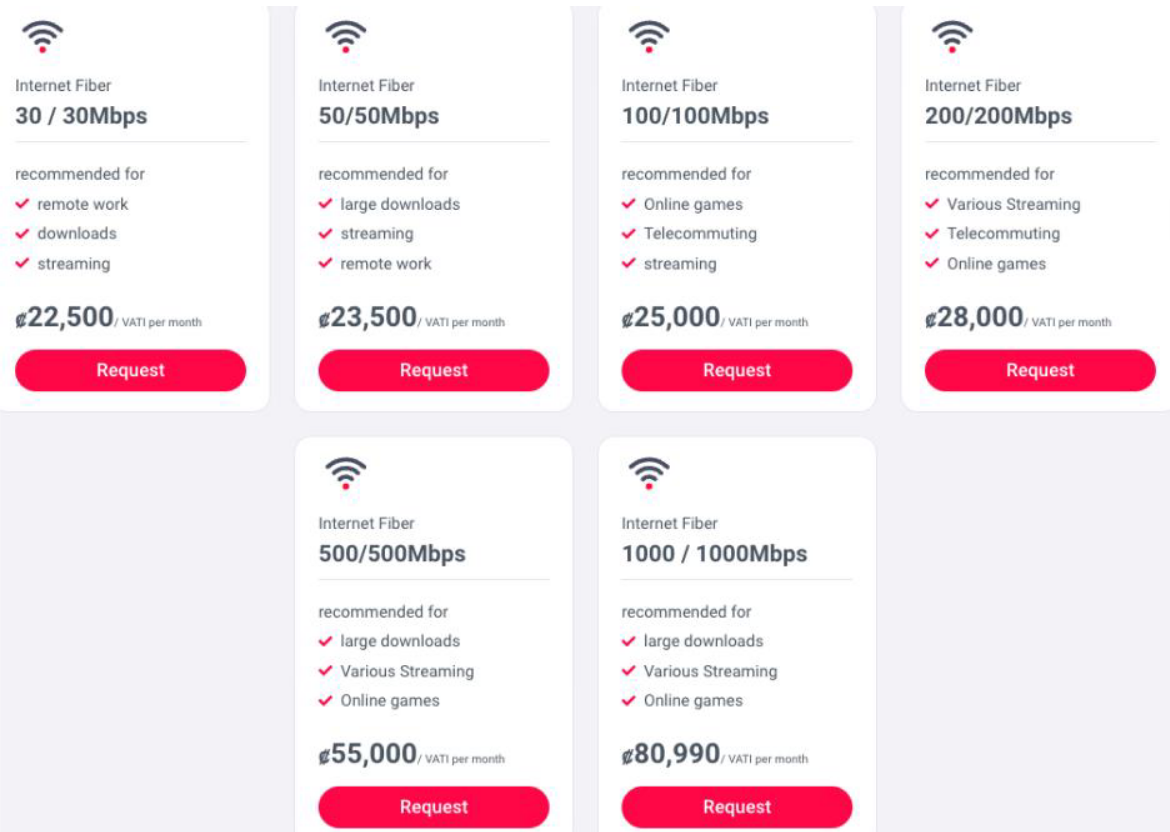Screen dimensions: 1170x832
Task: Click the 1000 / 1000Mbps plan heading
Action: point(714,553)
